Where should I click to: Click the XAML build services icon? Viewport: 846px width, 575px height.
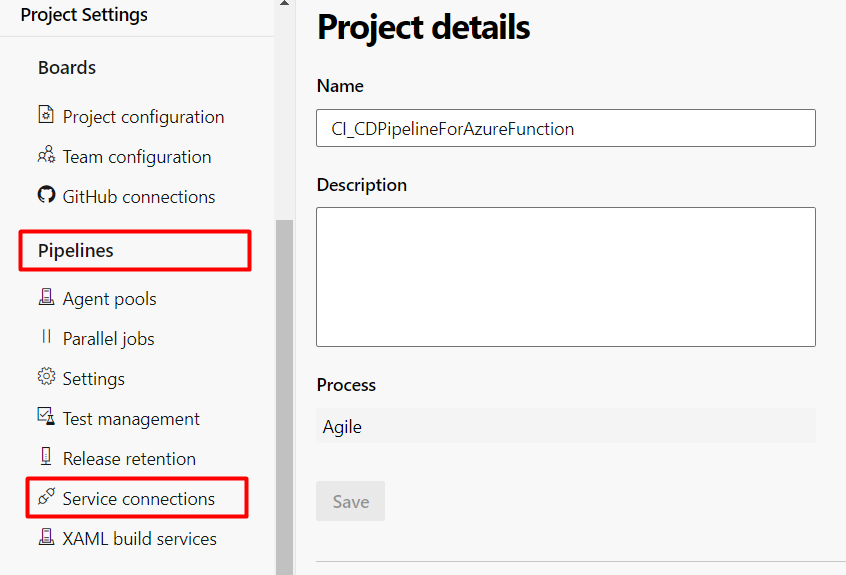coord(46,537)
